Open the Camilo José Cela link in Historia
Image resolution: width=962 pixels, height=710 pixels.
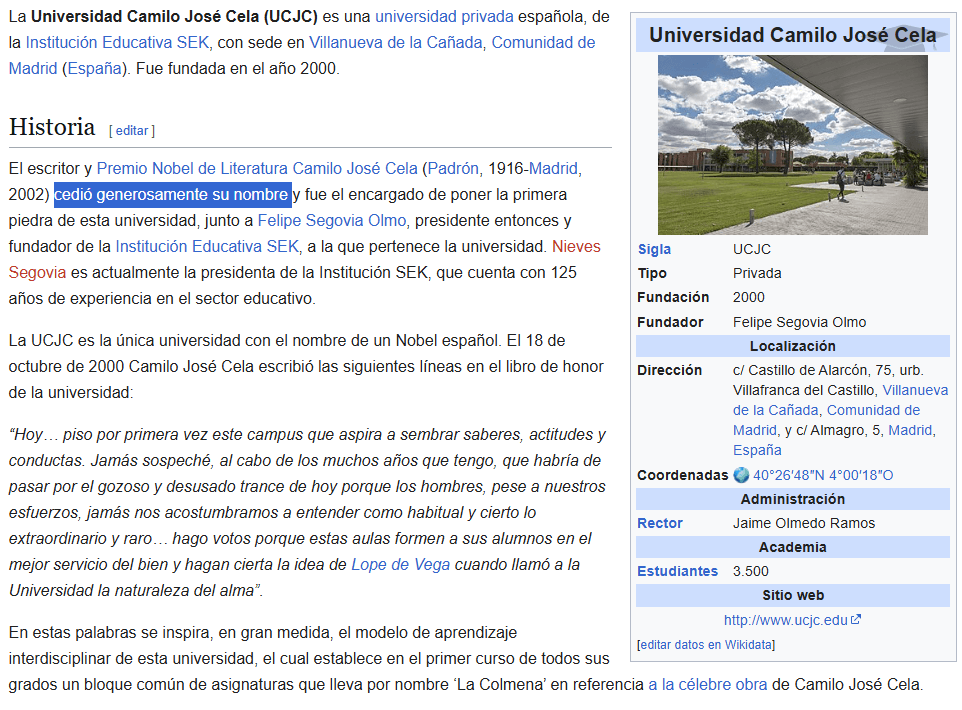pos(355,168)
